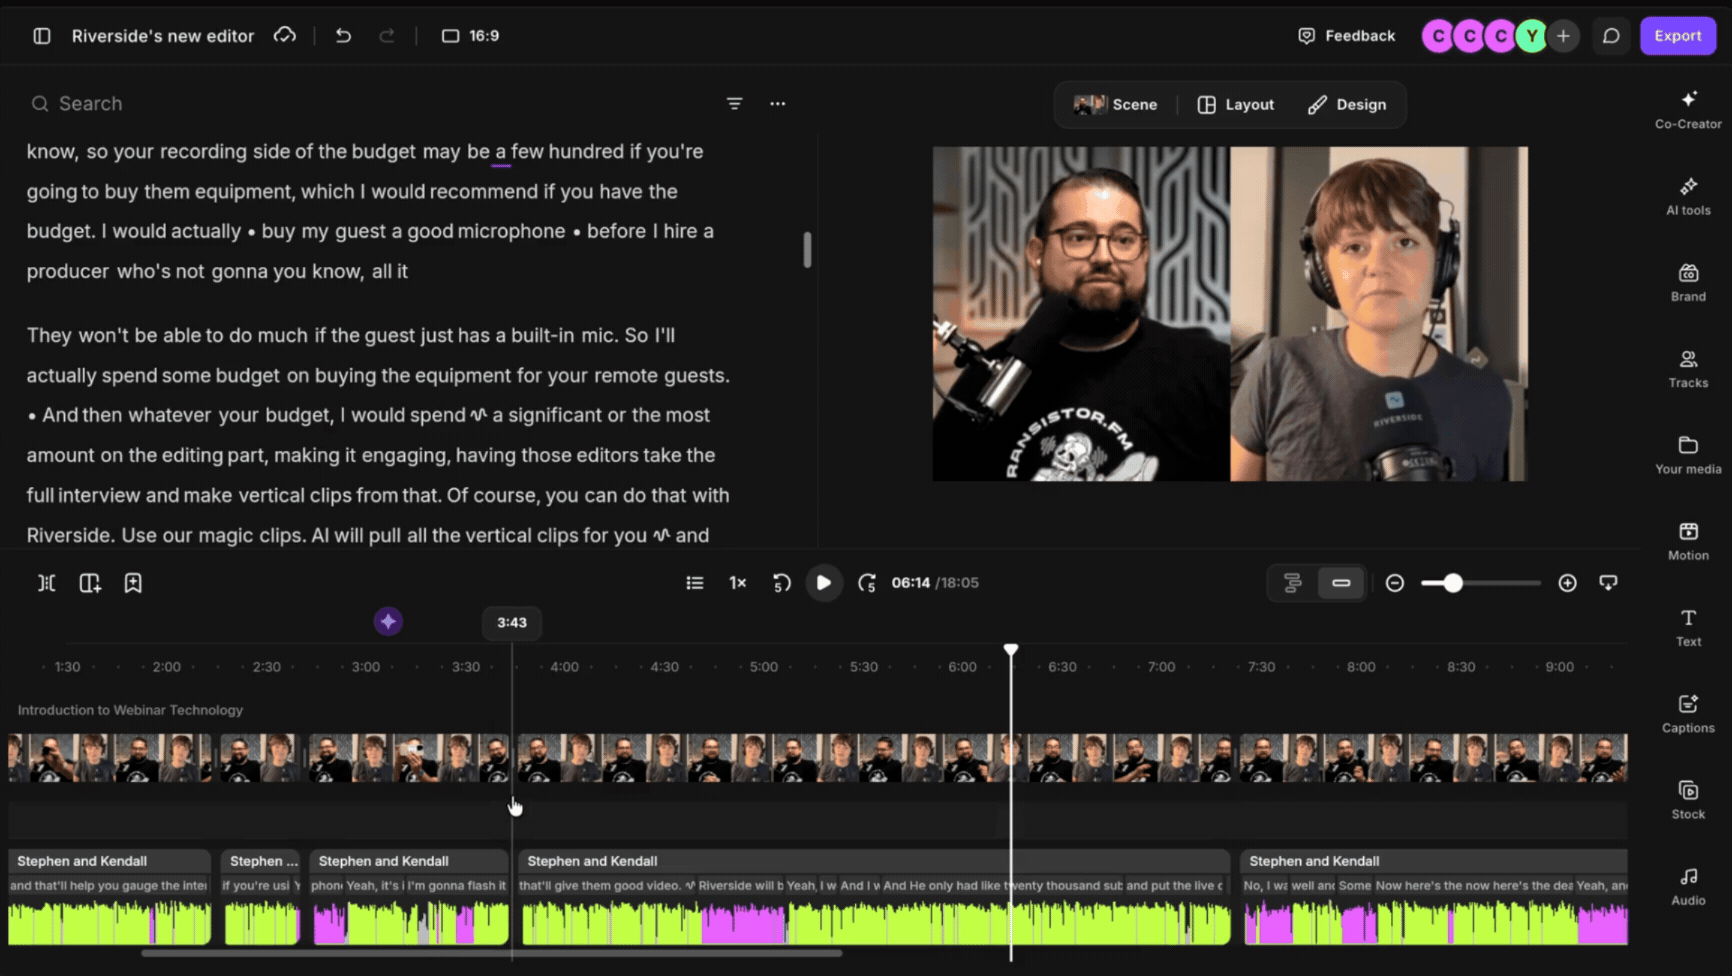
Task: Open the 16:9 aspect ratio selector
Action: tap(470, 36)
